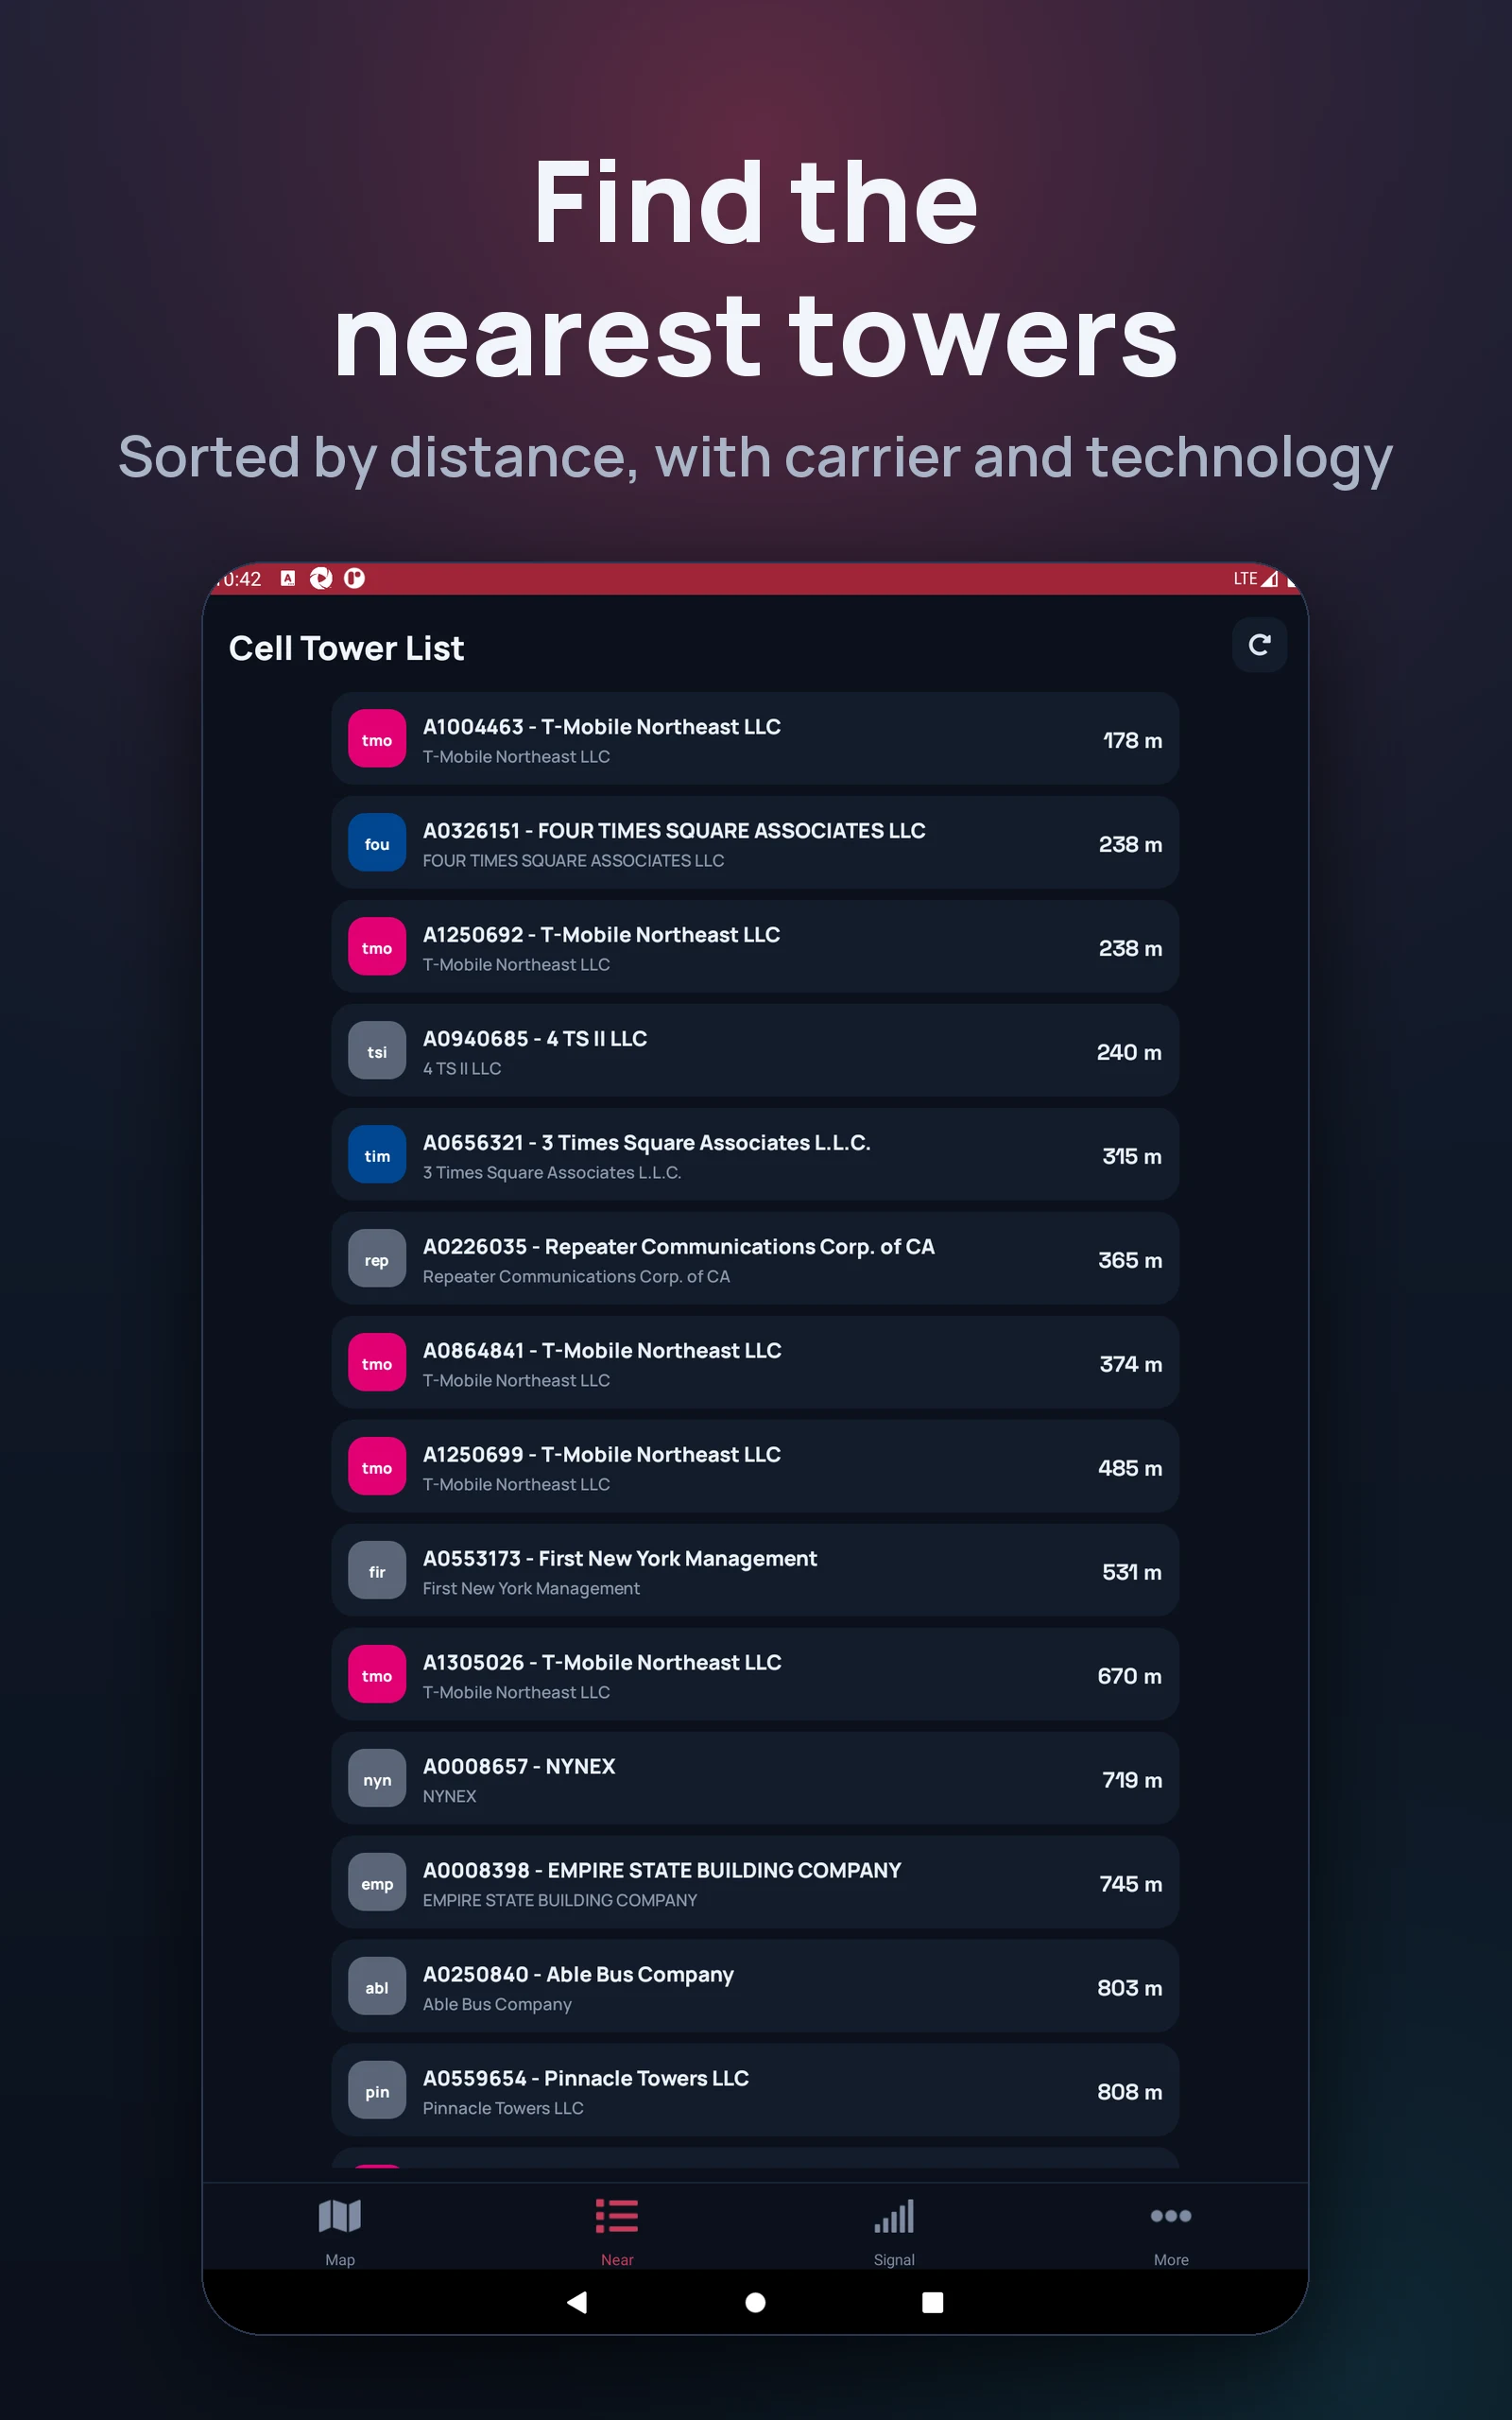Select tower A1250699 - T-Mobile Northeast LLC
The height and width of the screenshot is (2420, 1512).
pos(755,1467)
